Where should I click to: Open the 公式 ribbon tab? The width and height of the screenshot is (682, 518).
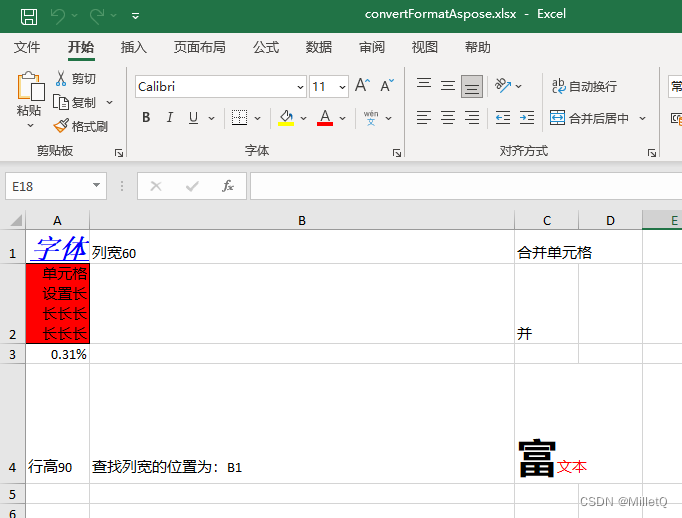(266, 47)
